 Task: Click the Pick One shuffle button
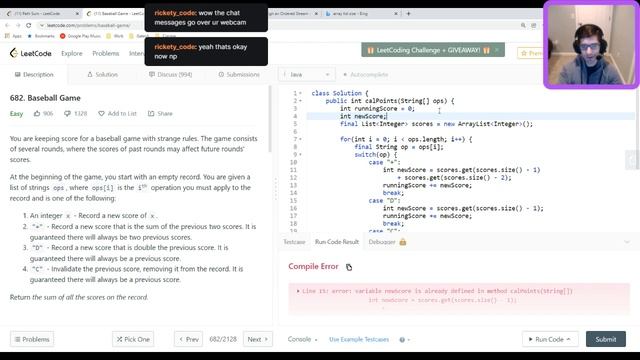tap(133, 339)
